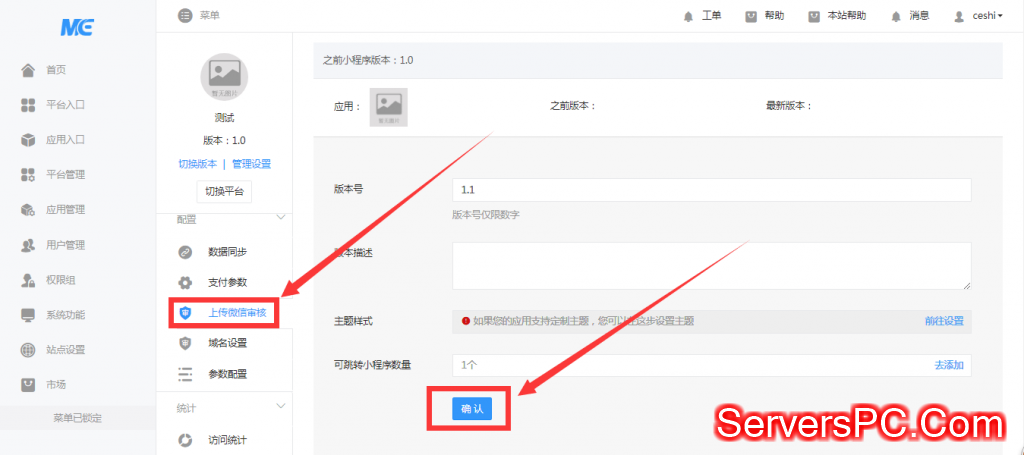This screenshot has width=1024, height=455.
Task: Click the warning icon in 主题样式 row
Action: click(x=466, y=321)
